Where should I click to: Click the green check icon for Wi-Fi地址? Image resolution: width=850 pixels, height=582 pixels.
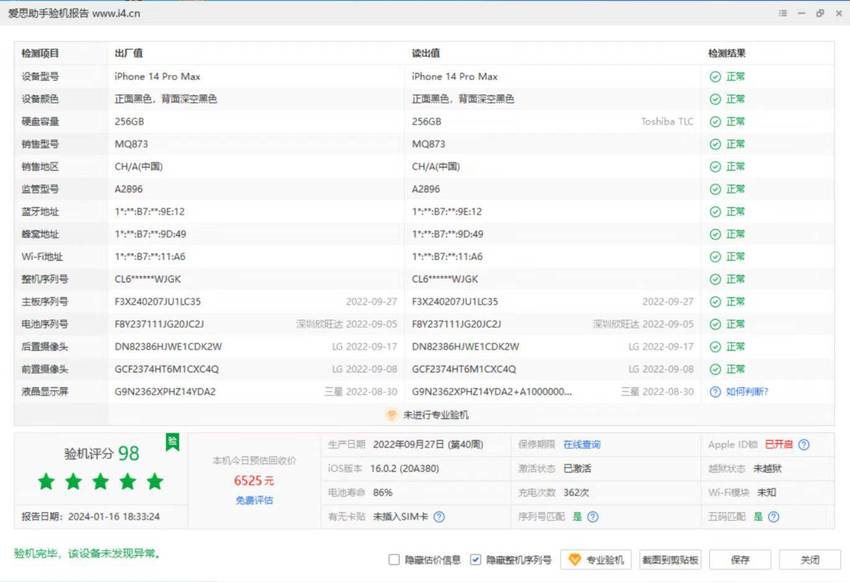[x=715, y=256]
